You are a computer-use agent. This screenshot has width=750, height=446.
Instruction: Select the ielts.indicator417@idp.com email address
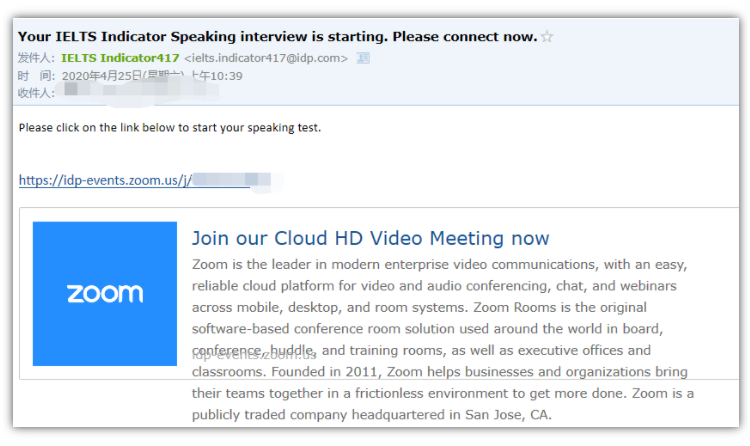tap(266, 58)
